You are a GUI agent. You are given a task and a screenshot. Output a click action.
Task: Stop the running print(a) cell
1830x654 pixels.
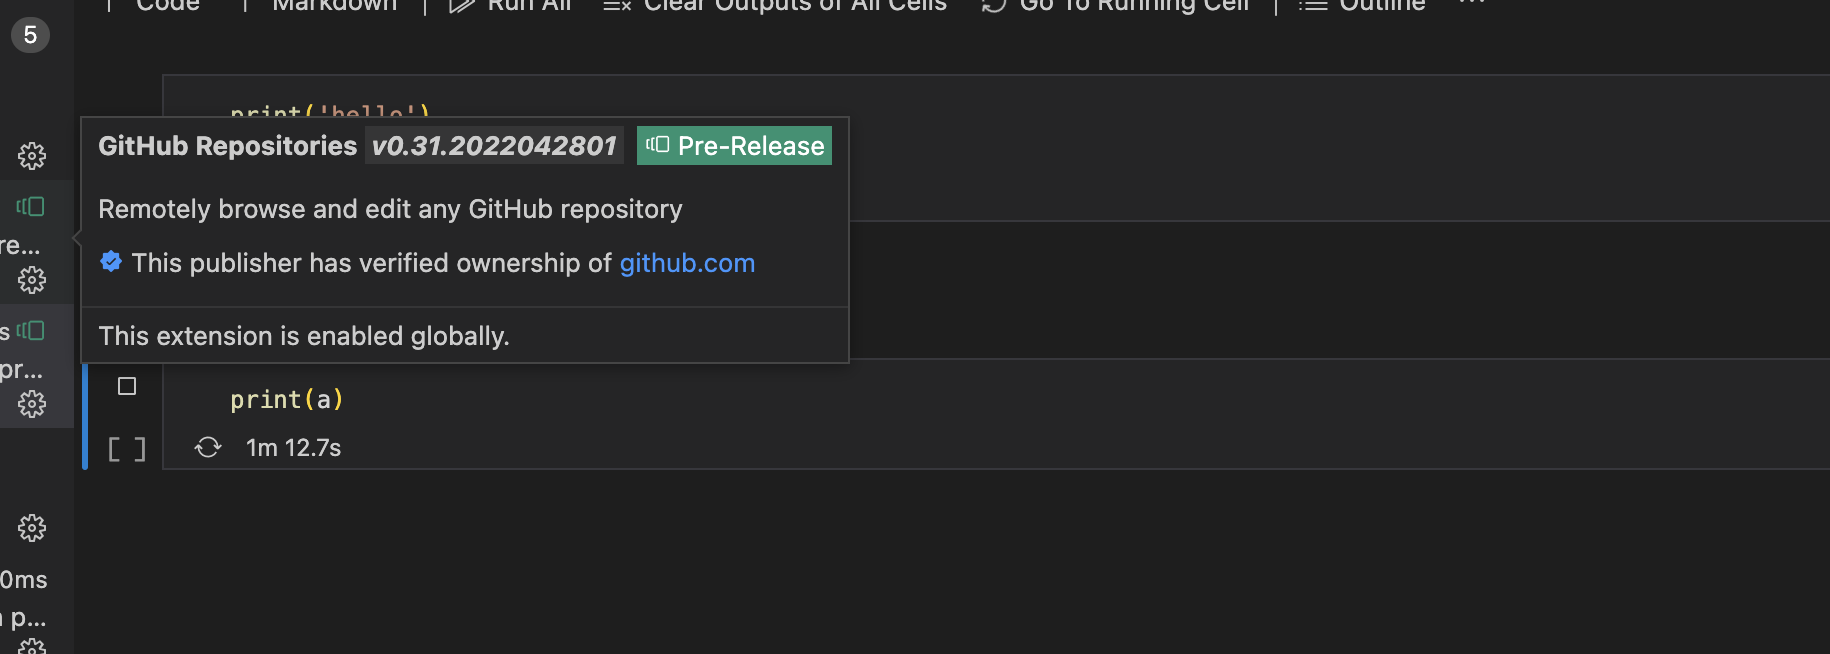[x=126, y=385]
